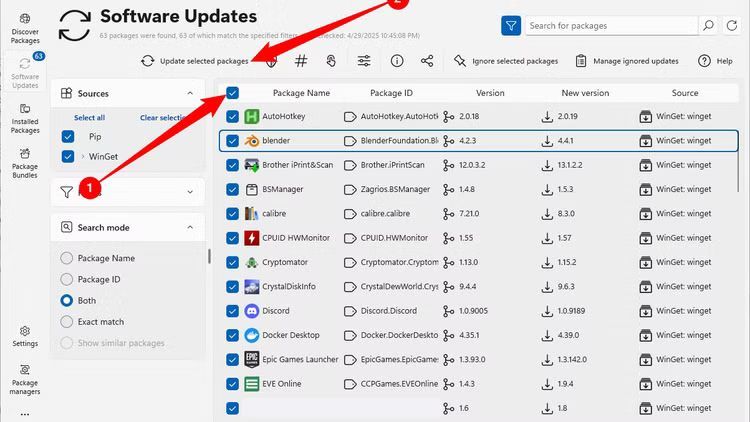Click the hash symbol toolbar icon
The width and height of the screenshot is (750, 422).
[301, 61]
